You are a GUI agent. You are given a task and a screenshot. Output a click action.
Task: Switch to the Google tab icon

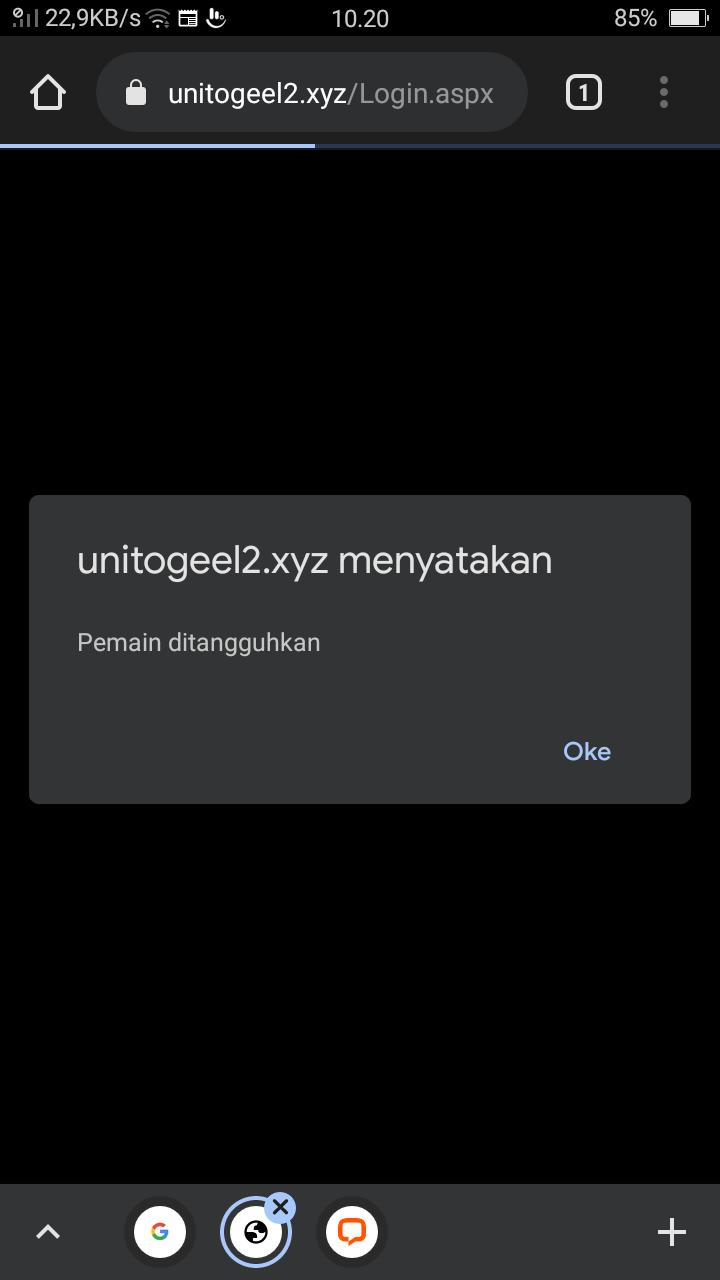[160, 1232]
